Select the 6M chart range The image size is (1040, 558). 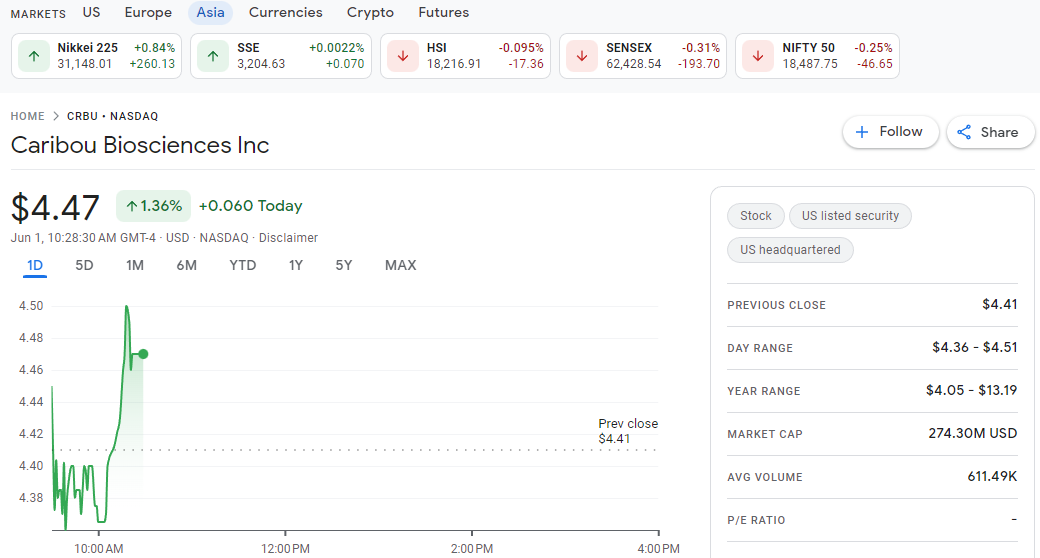pyautogui.click(x=186, y=265)
